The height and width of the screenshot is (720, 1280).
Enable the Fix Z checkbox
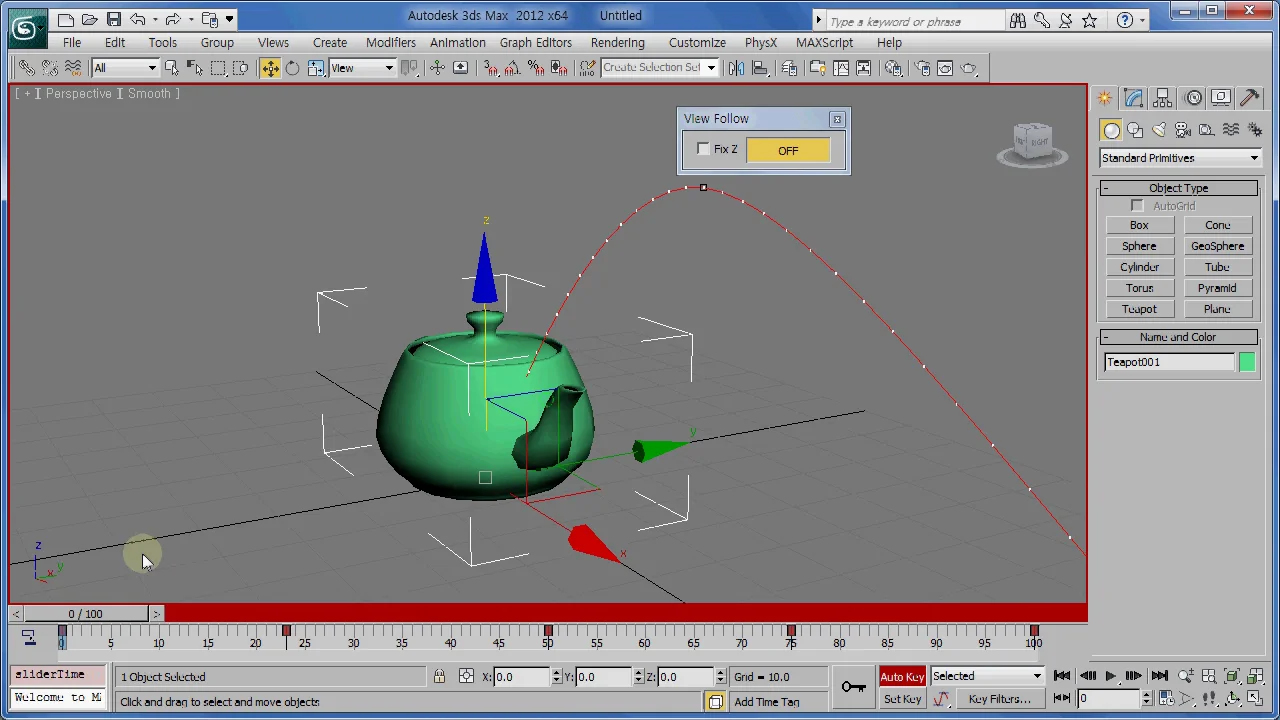pyautogui.click(x=703, y=149)
